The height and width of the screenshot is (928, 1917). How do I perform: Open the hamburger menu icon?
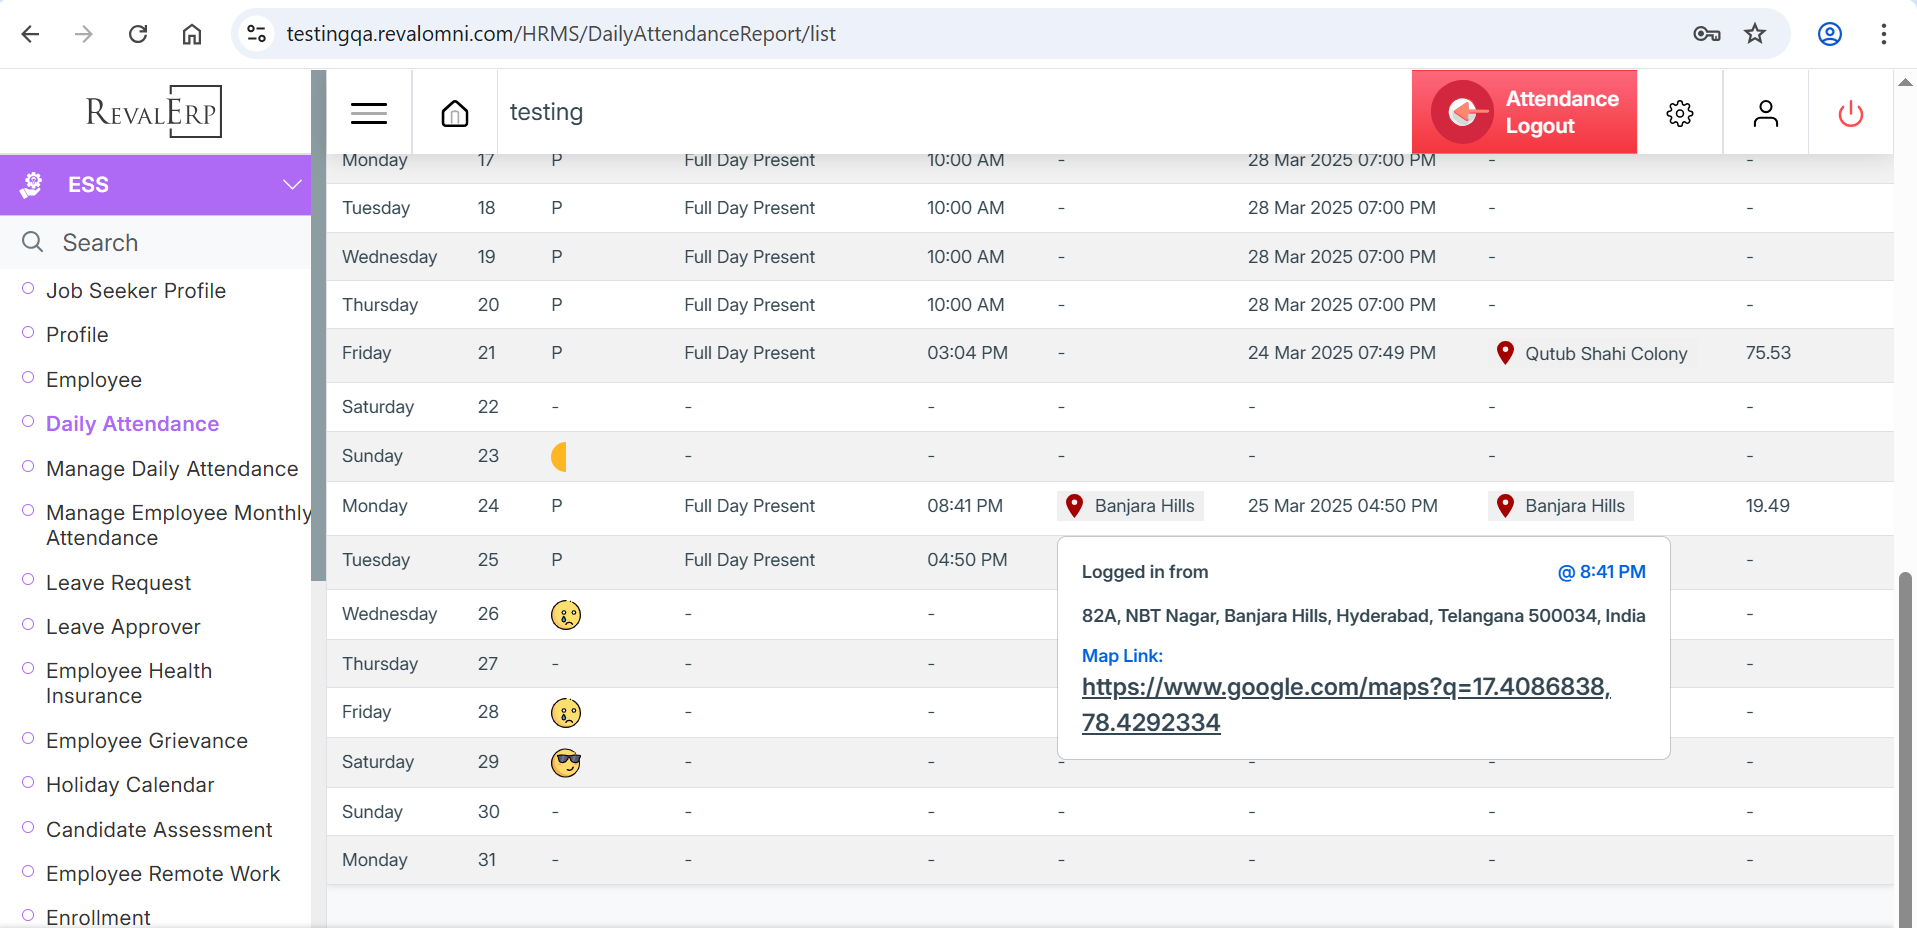click(x=368, y=113)
